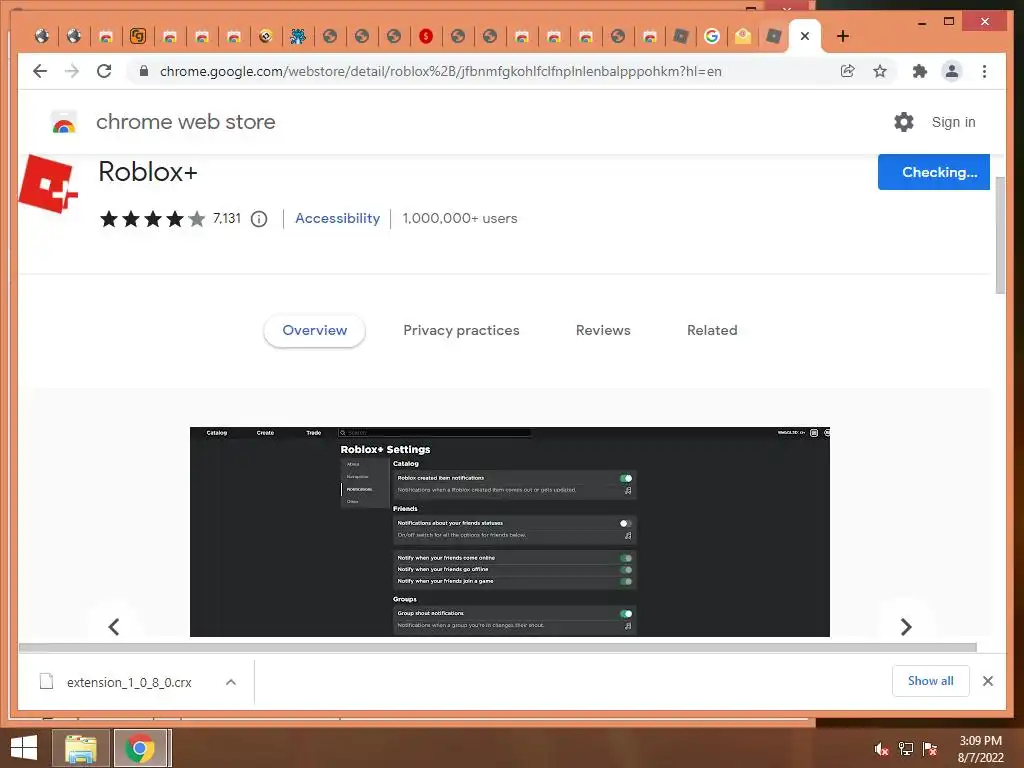Click the Roblox+ title text
Screen dimensions: 1024x768
click(148, 172)
